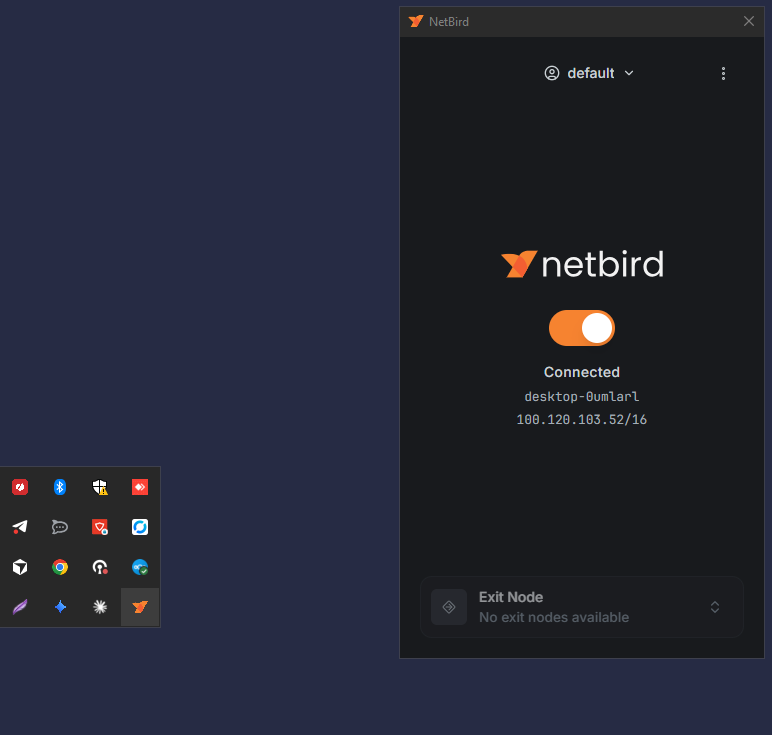Open Nextcloud synced tray icon

pyautogui.click(x=140, y=567)
